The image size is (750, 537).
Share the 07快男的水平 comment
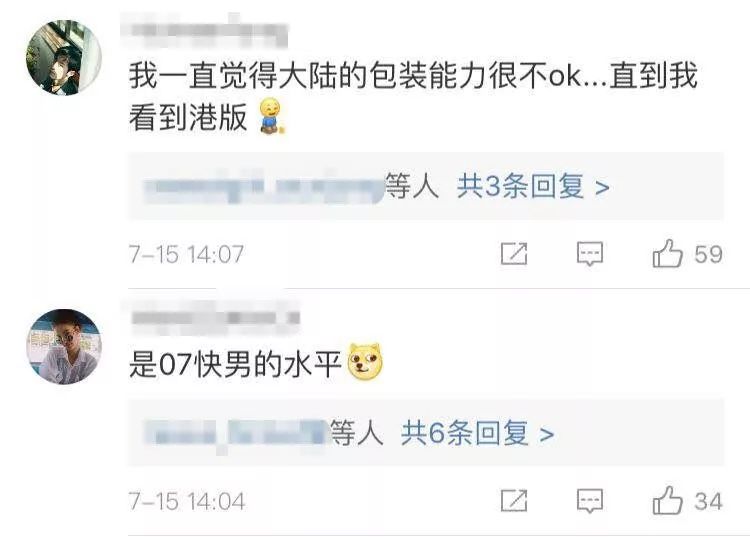pyautogui.click(x=514, y=501)
